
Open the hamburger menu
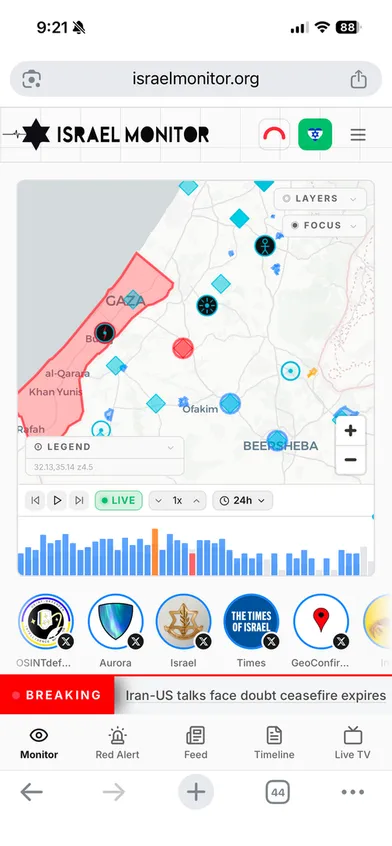point(358,134)
